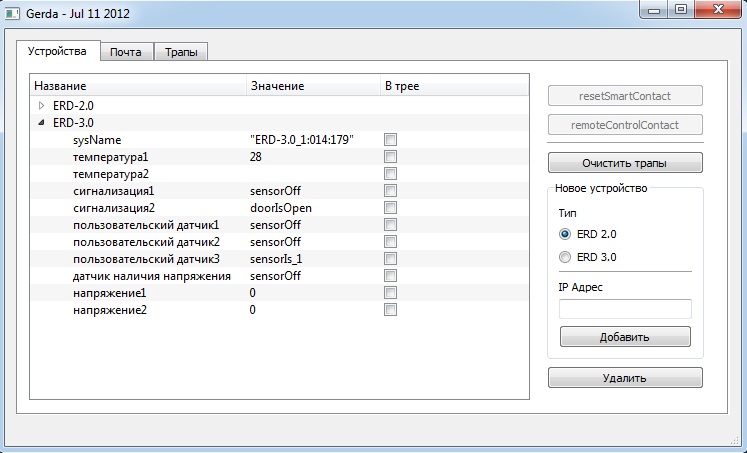Select the Устройства tab
The height and width of the screenshot is (453, 747).
coord(58,51)
